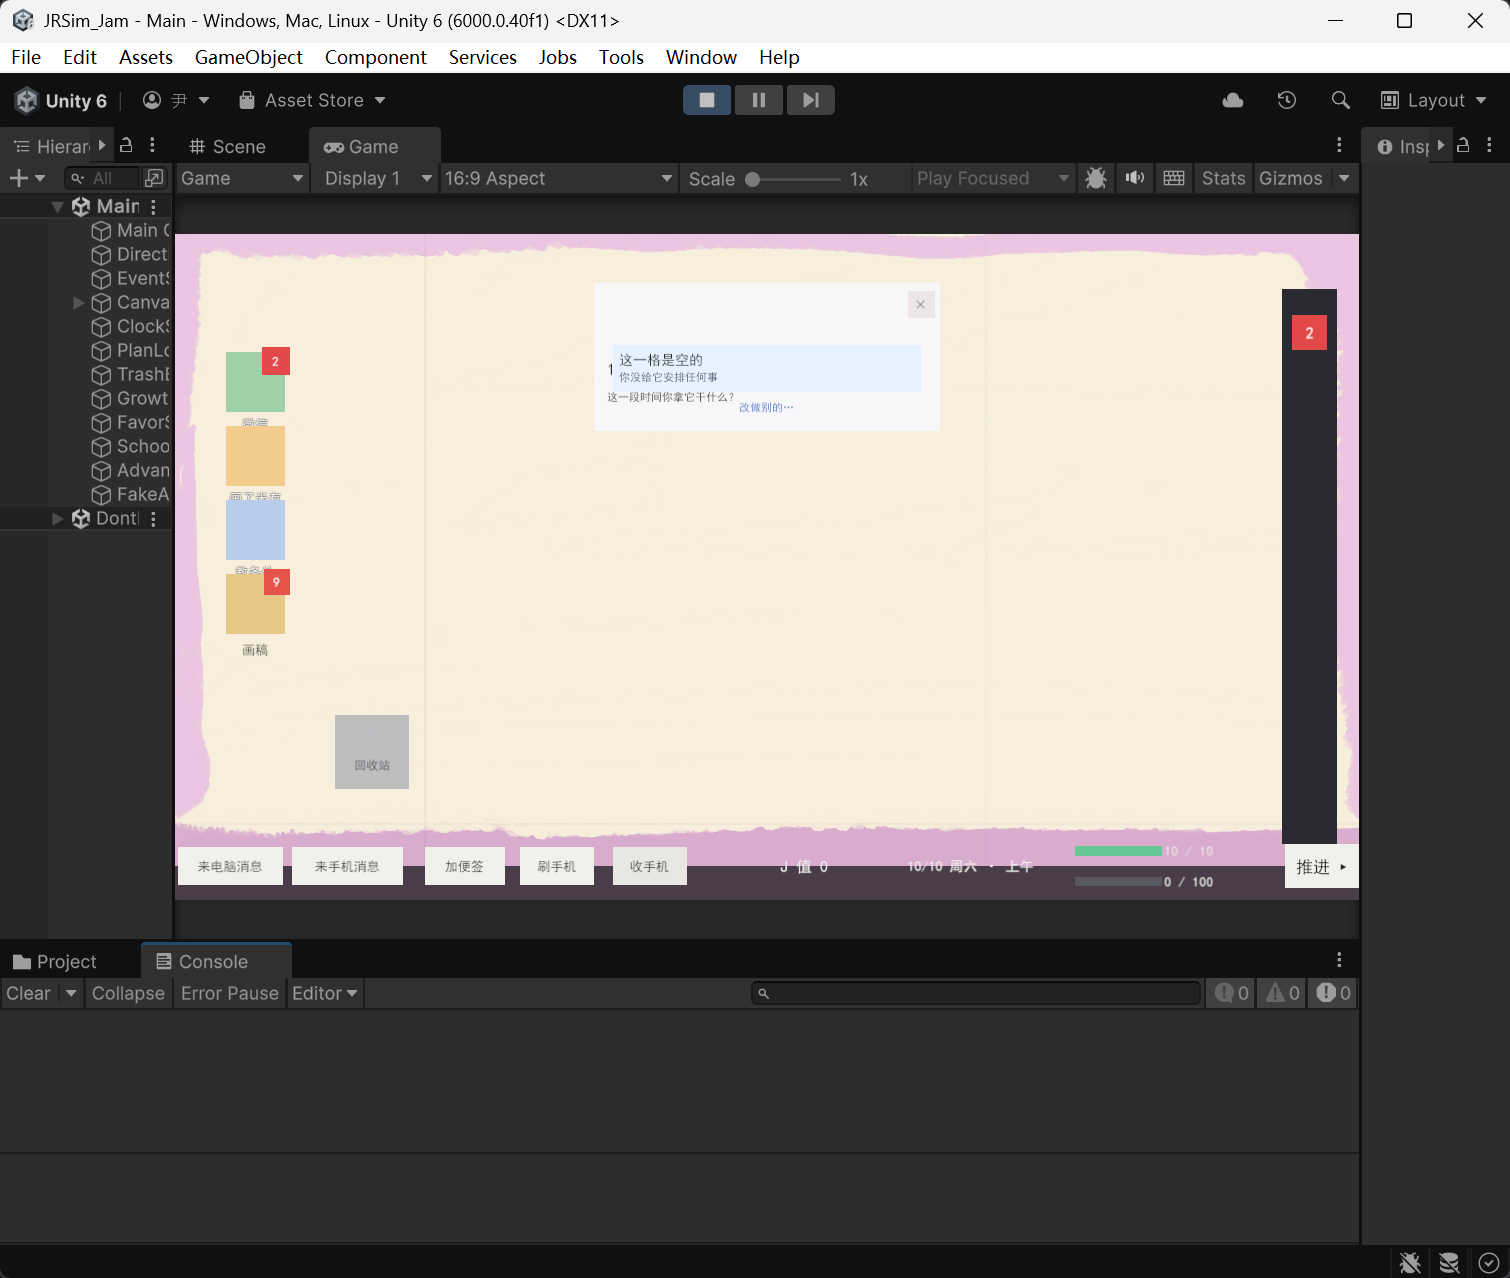The width and height of the screenshot is (1510, 1278).
Task: Open the Layout dropdown
Action: coord(1434,100)
